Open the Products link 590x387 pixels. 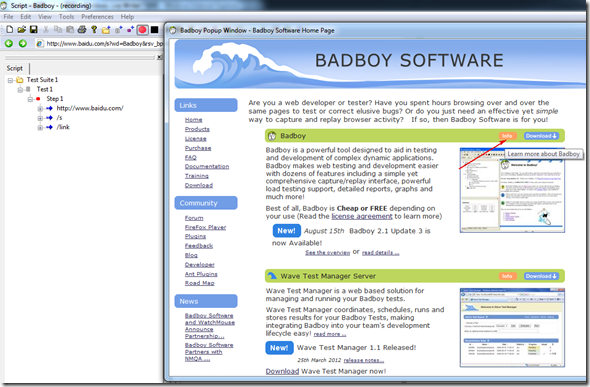197,129
